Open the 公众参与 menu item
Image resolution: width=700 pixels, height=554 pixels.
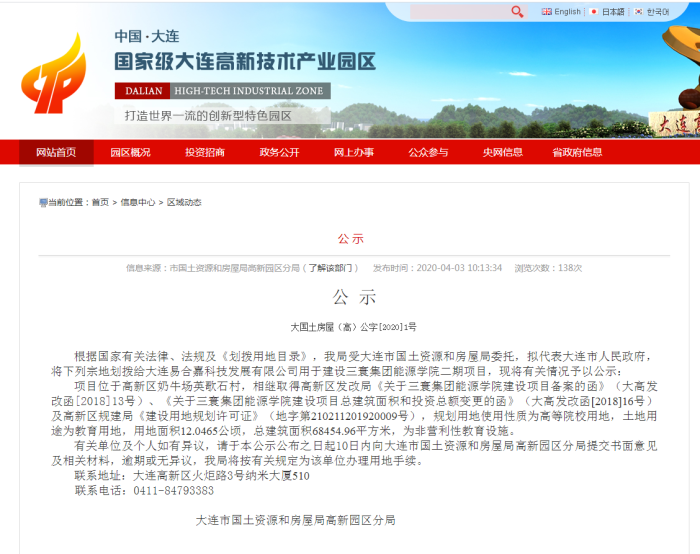pos(429,152)
